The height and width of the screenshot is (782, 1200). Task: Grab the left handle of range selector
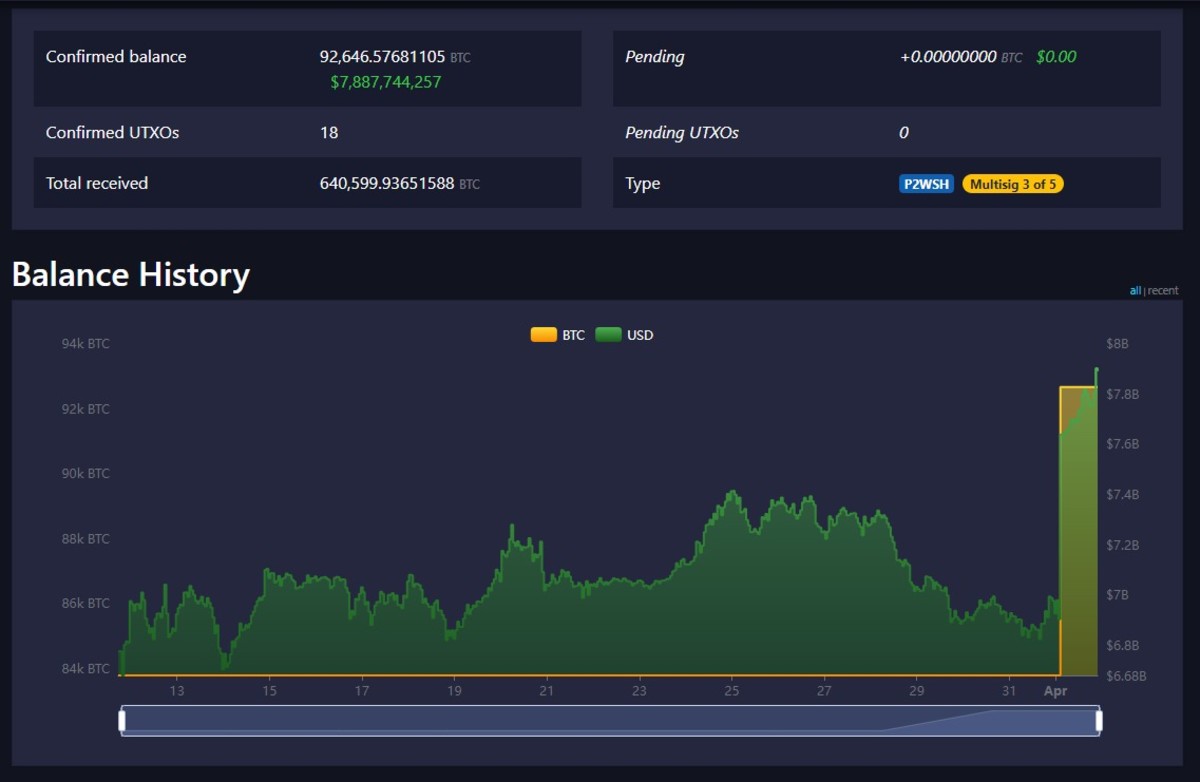tap(122, 720)
